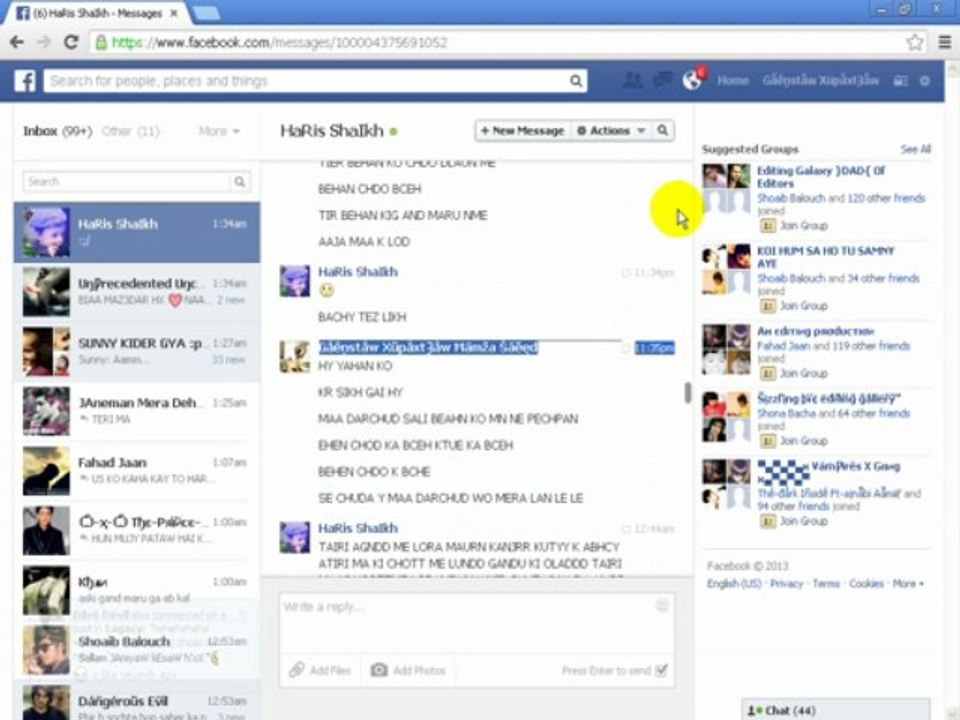Switch to the Inbox (99+) tab
The image size is (960, 720).
click(x=58, y=131)
